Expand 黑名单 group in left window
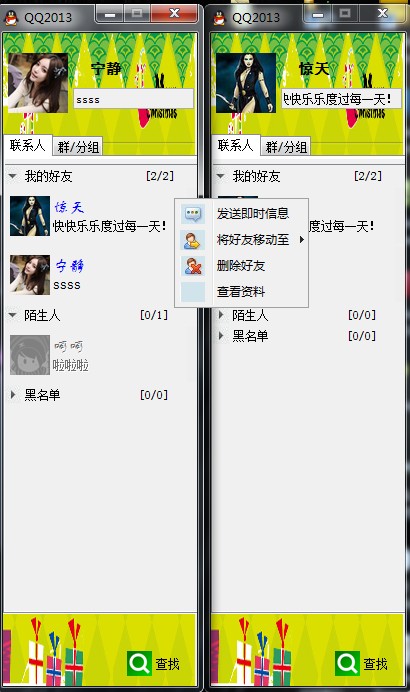The image size is (410, 692). (13, 395)
